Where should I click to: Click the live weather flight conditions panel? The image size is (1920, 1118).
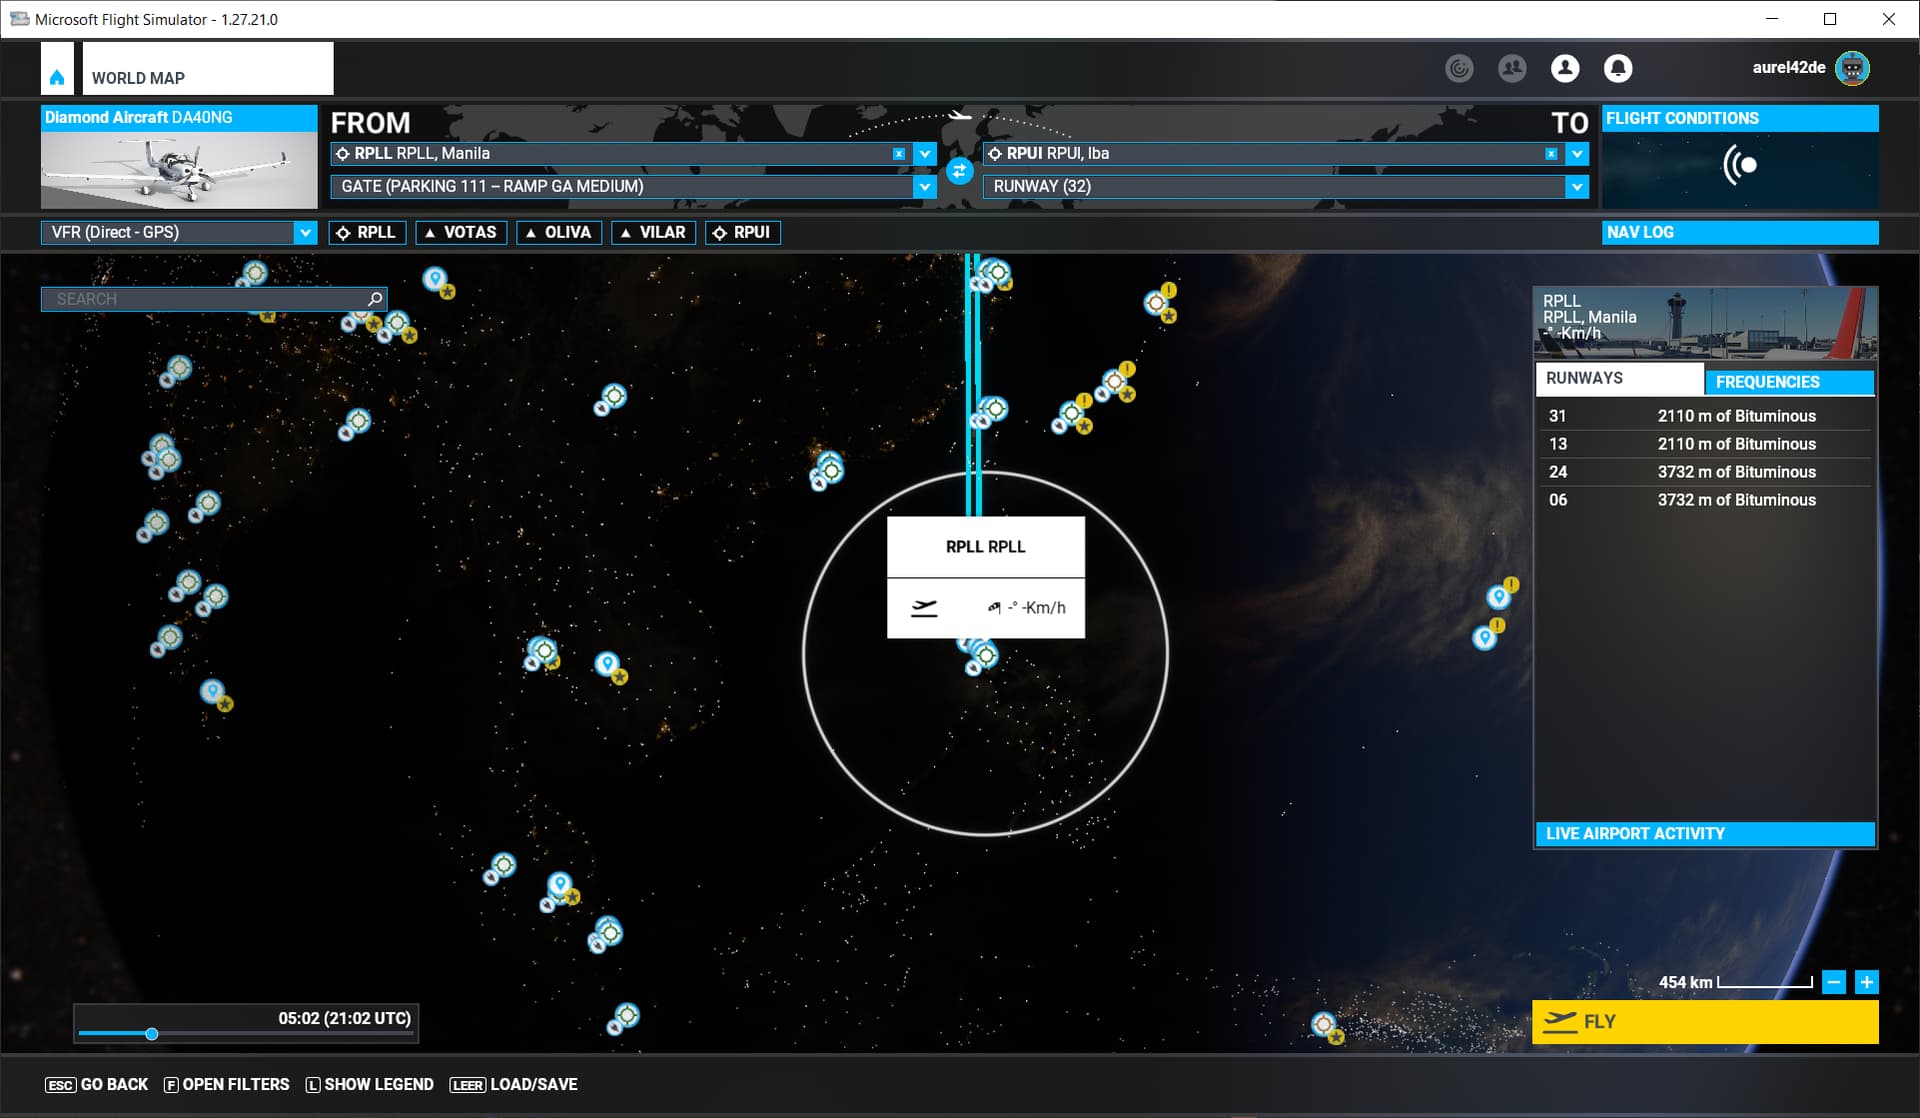point(1739,166)
